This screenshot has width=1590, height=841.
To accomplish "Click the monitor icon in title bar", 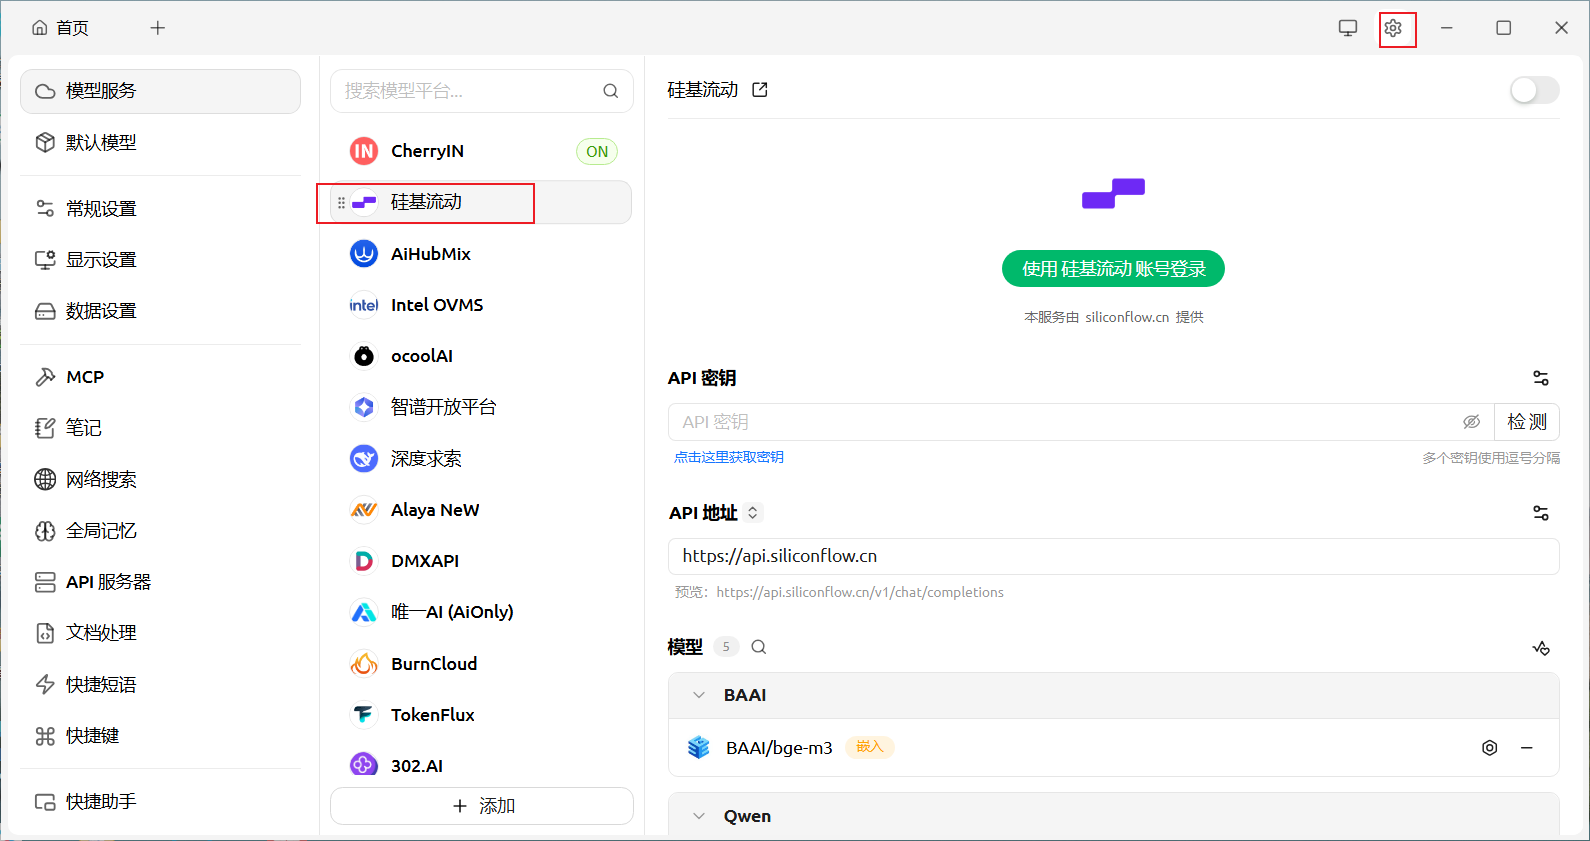I will [x=1348, y=28].
